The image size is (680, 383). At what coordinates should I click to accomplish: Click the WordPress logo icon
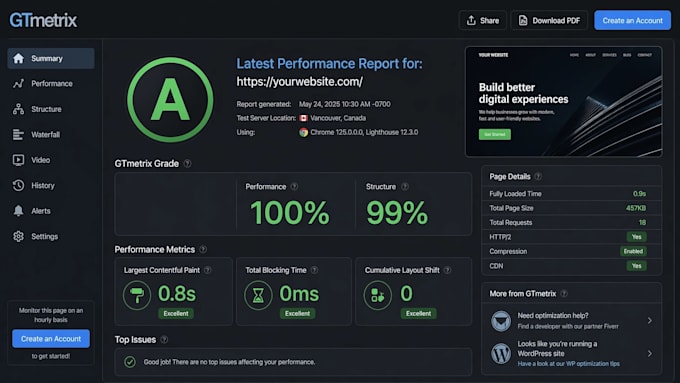pyautogui.click(x=501, y=354)
